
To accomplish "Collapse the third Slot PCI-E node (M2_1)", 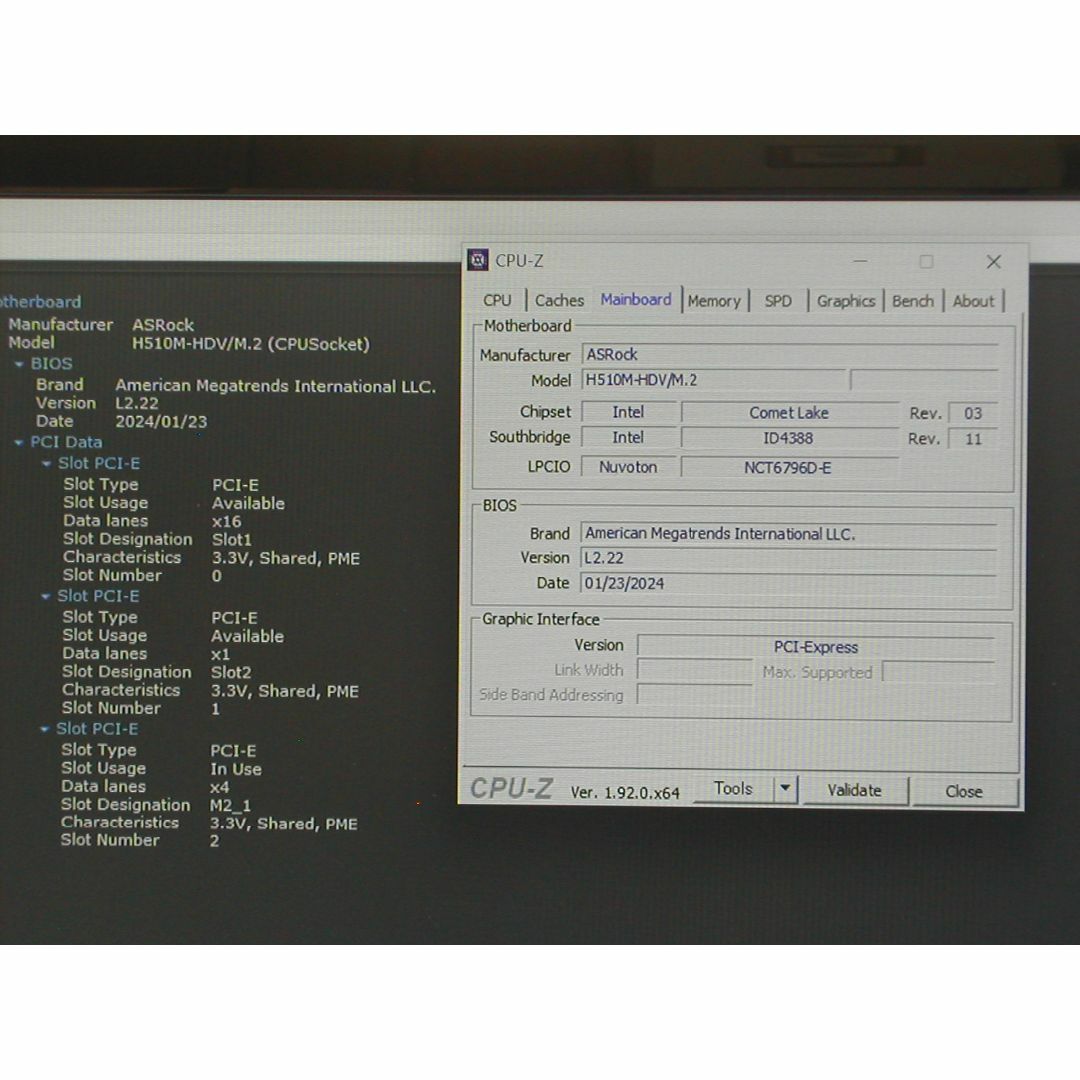I will (x=45, y=729).
